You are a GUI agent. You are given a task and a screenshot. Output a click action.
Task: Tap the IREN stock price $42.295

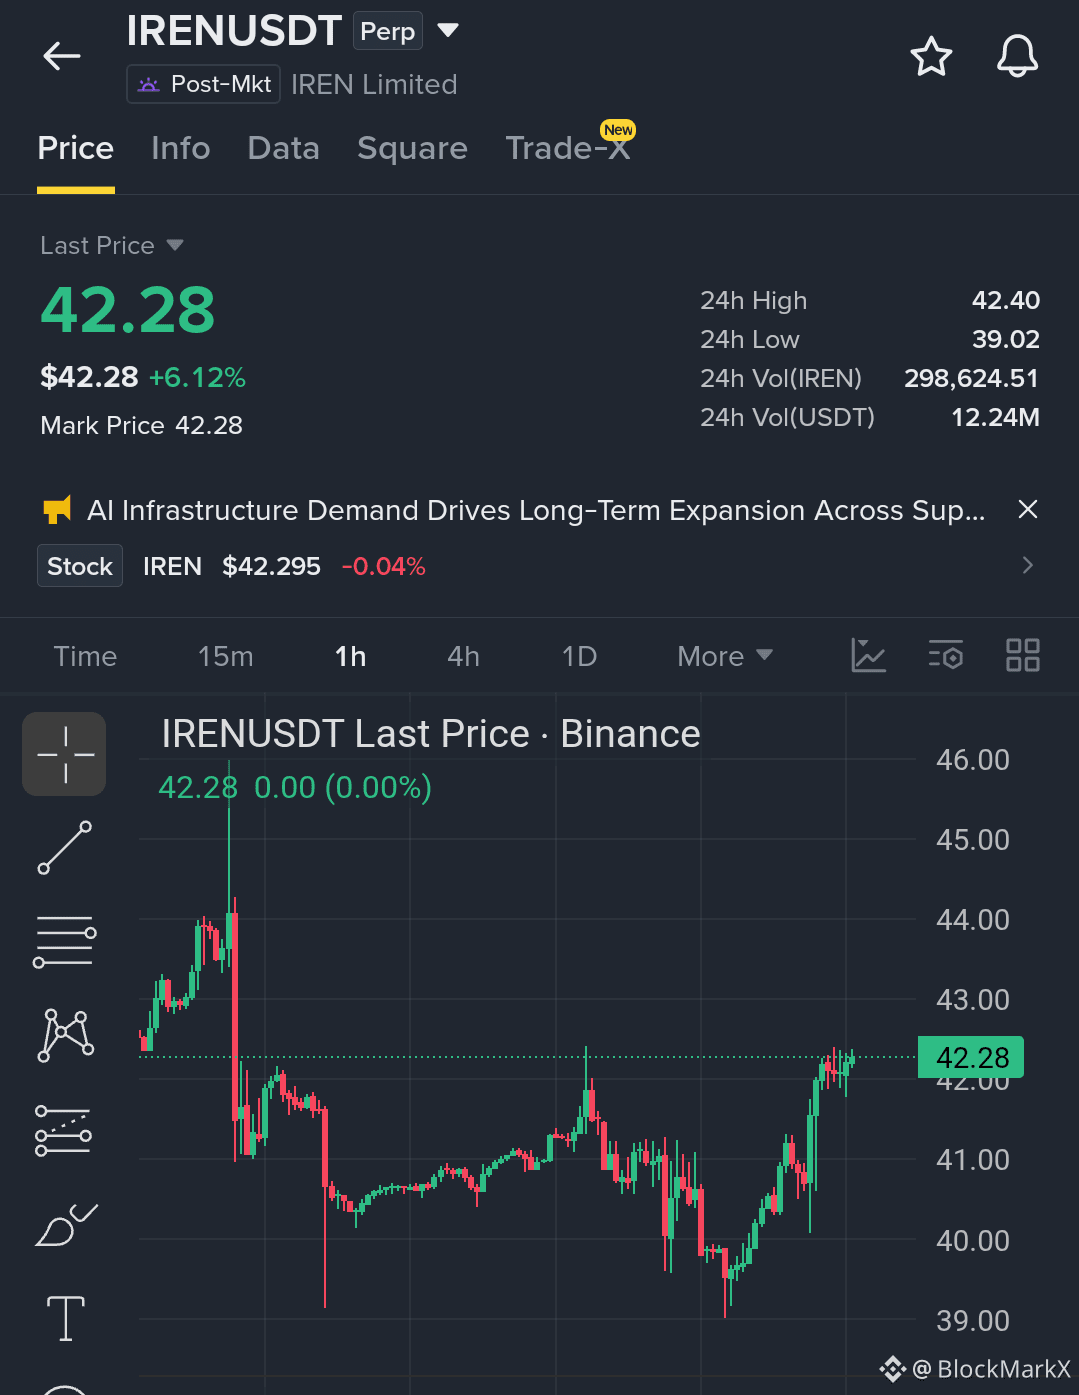(x=271, y=566)
